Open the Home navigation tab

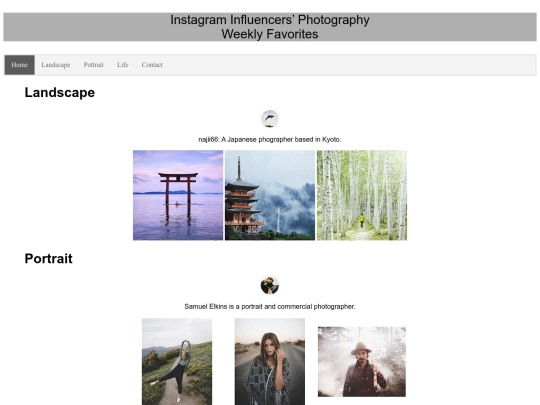click(20, 65)
